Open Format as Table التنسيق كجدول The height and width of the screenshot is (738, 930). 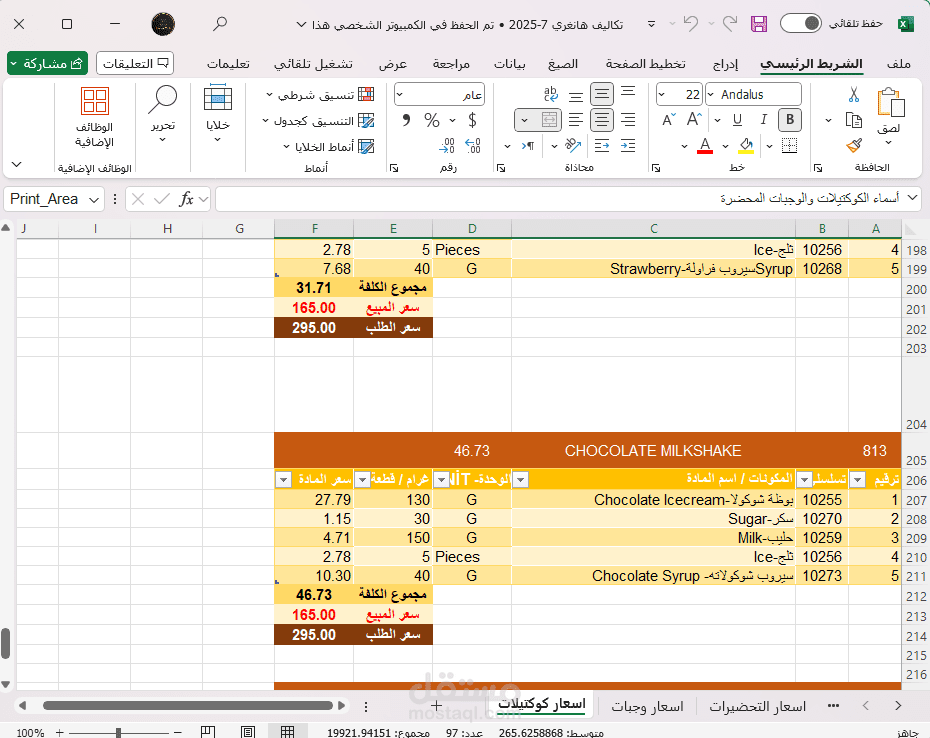click(x=319, y=121)
